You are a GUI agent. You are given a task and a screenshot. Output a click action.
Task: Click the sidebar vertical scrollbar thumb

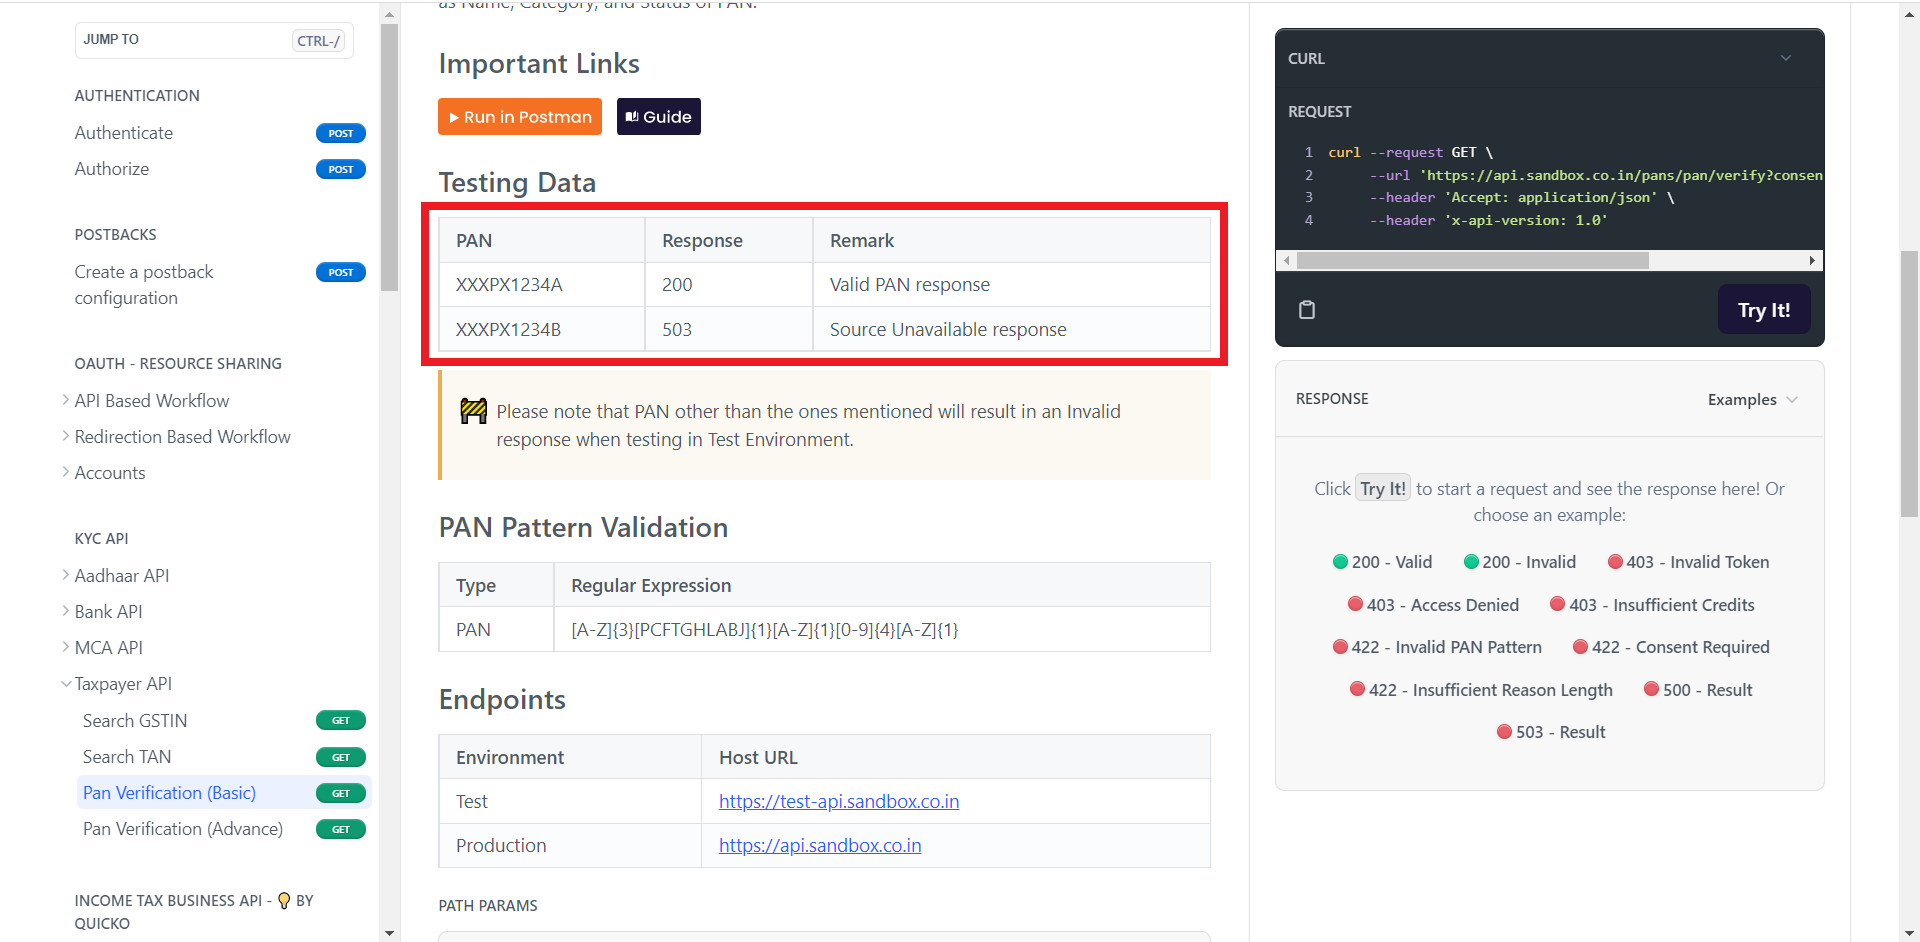point(389,157)
